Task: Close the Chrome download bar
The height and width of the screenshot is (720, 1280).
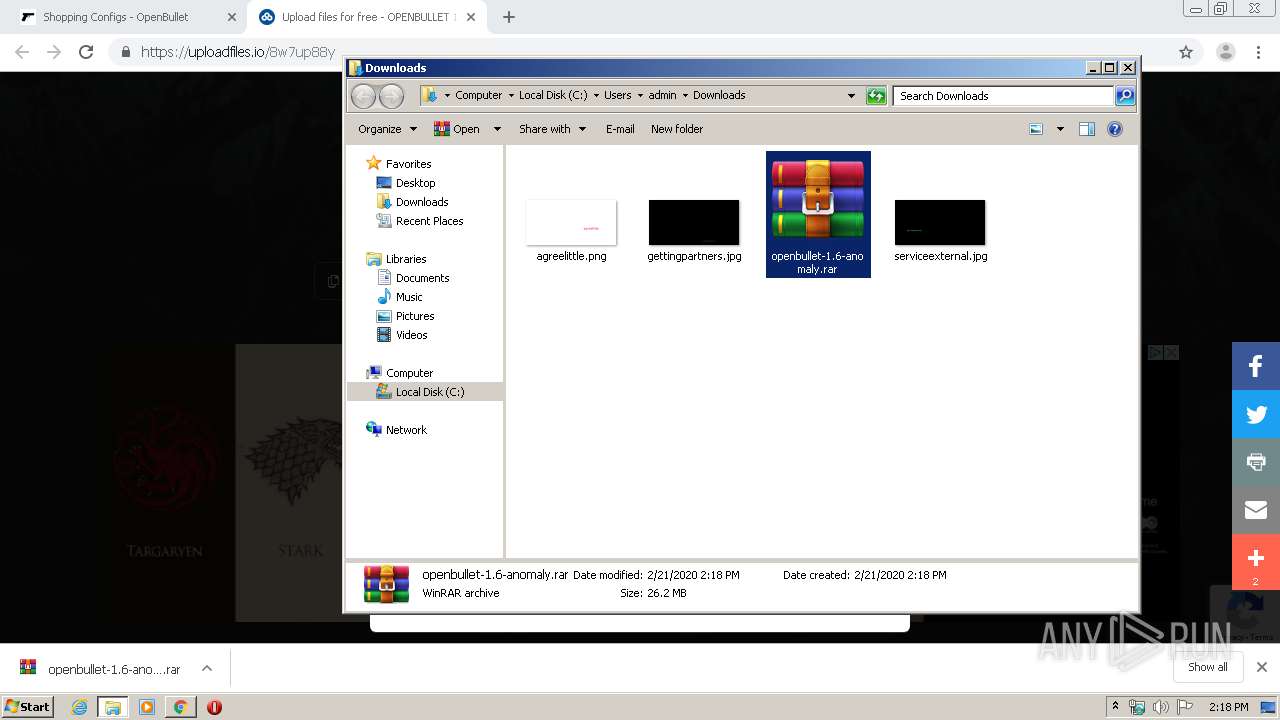Action: tap(1262, 667)
